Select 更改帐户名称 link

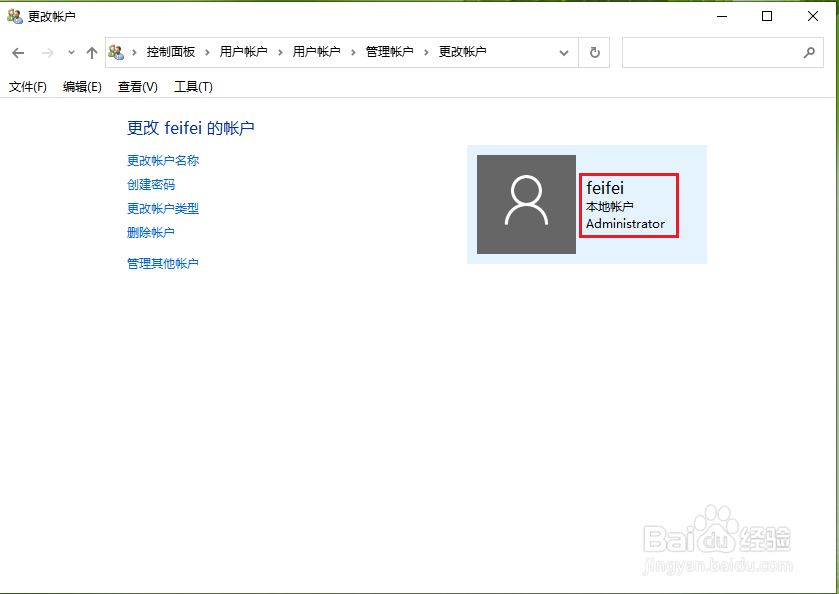pos(163,160)
